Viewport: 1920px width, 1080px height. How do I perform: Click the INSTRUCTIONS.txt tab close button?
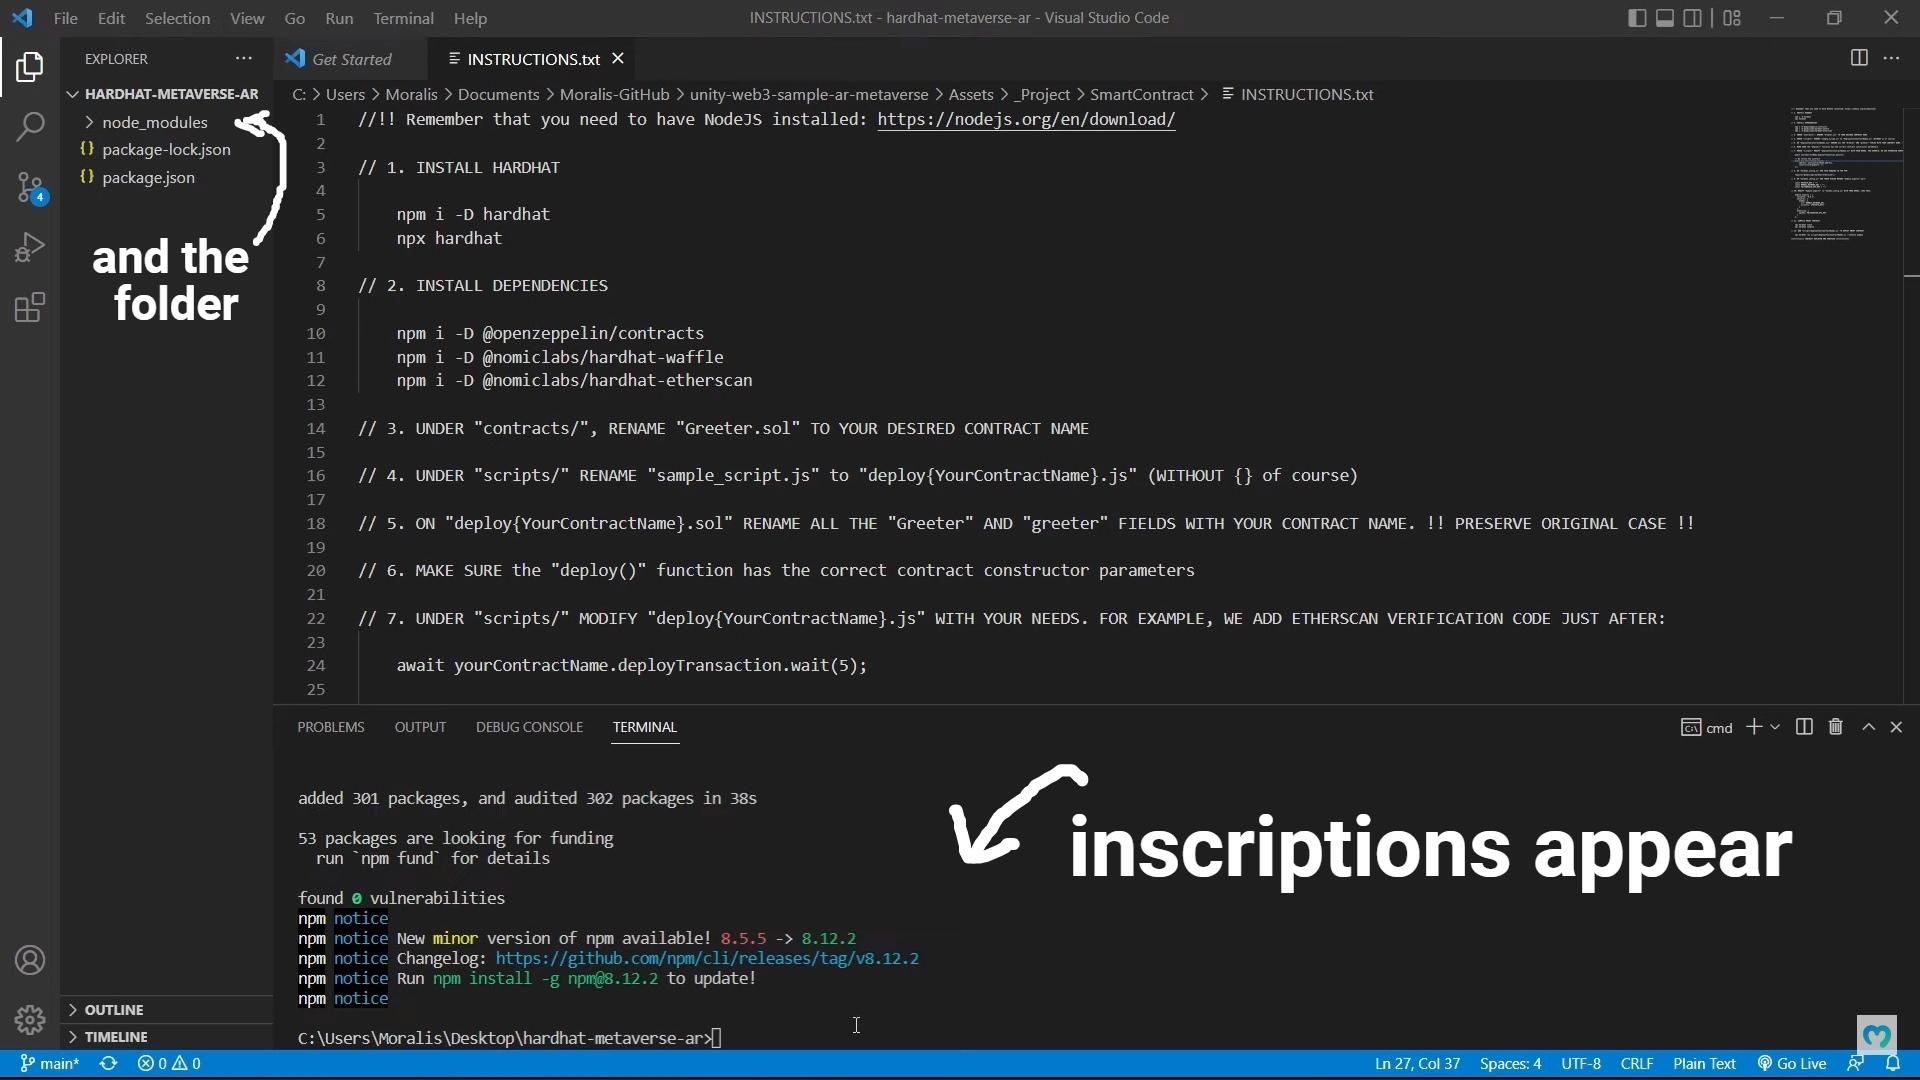618,58
